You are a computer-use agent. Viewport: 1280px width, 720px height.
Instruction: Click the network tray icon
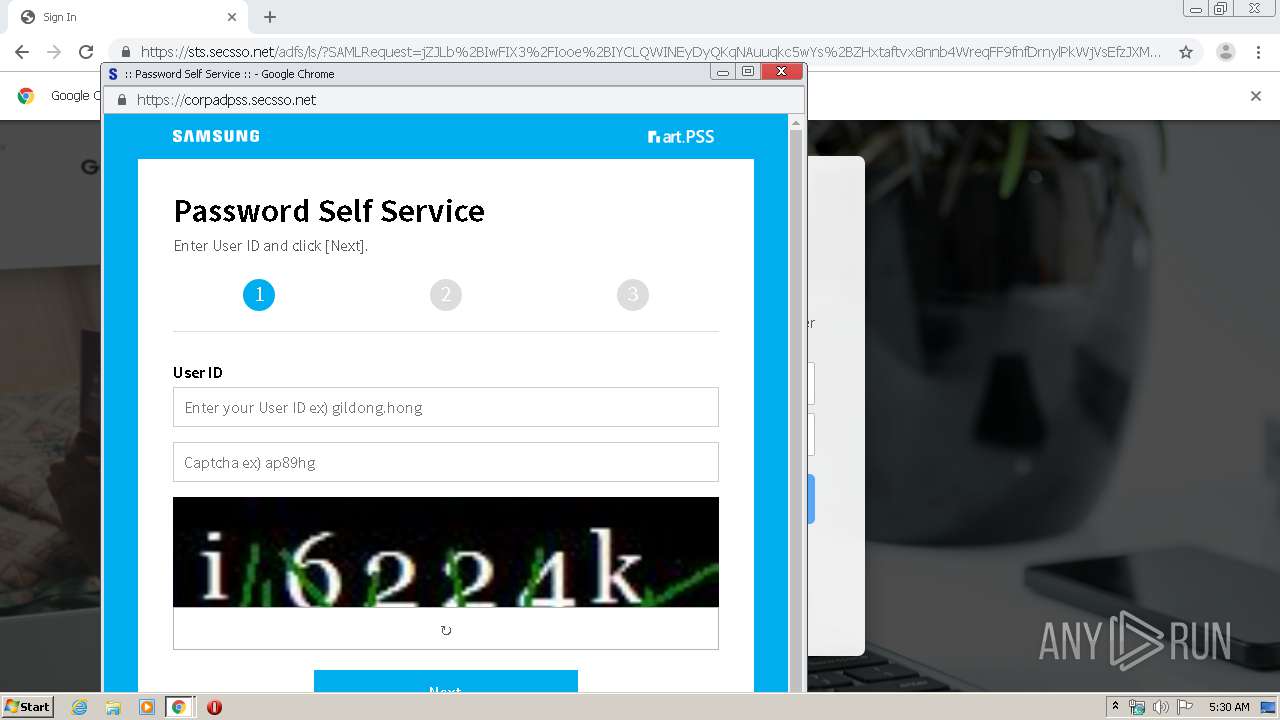coord(1137,707)
